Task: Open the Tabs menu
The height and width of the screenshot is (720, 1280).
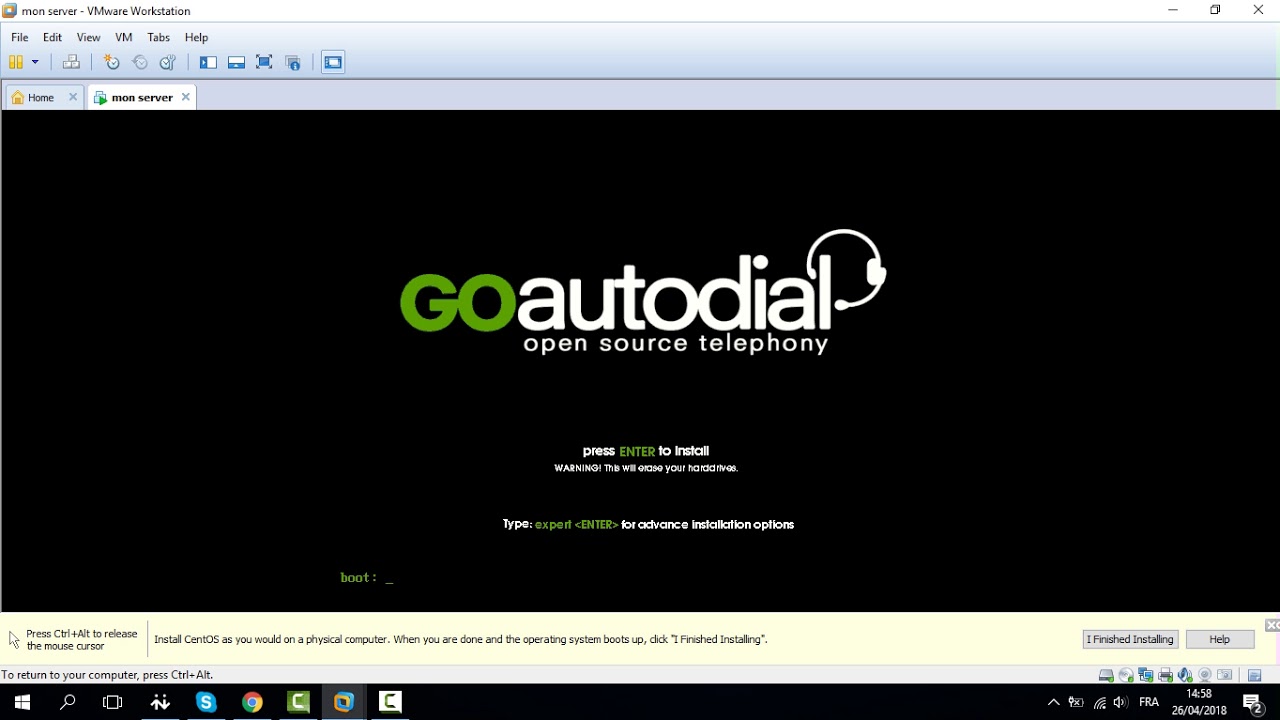Action: coord(158,37)
